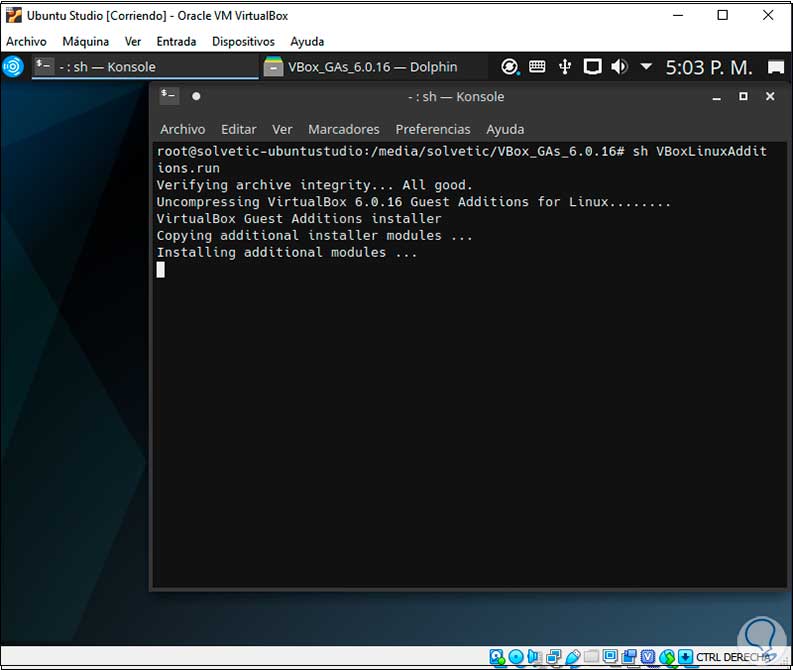Click the VirtualBox audio status icon
This screenshot has height=670, width=793.
tap(534, 656)
